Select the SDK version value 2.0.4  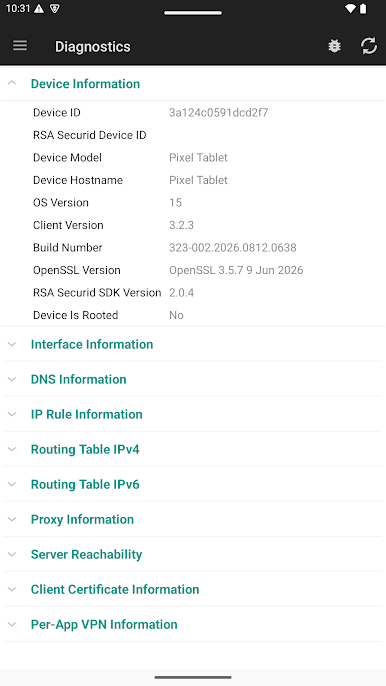(182, 293)
